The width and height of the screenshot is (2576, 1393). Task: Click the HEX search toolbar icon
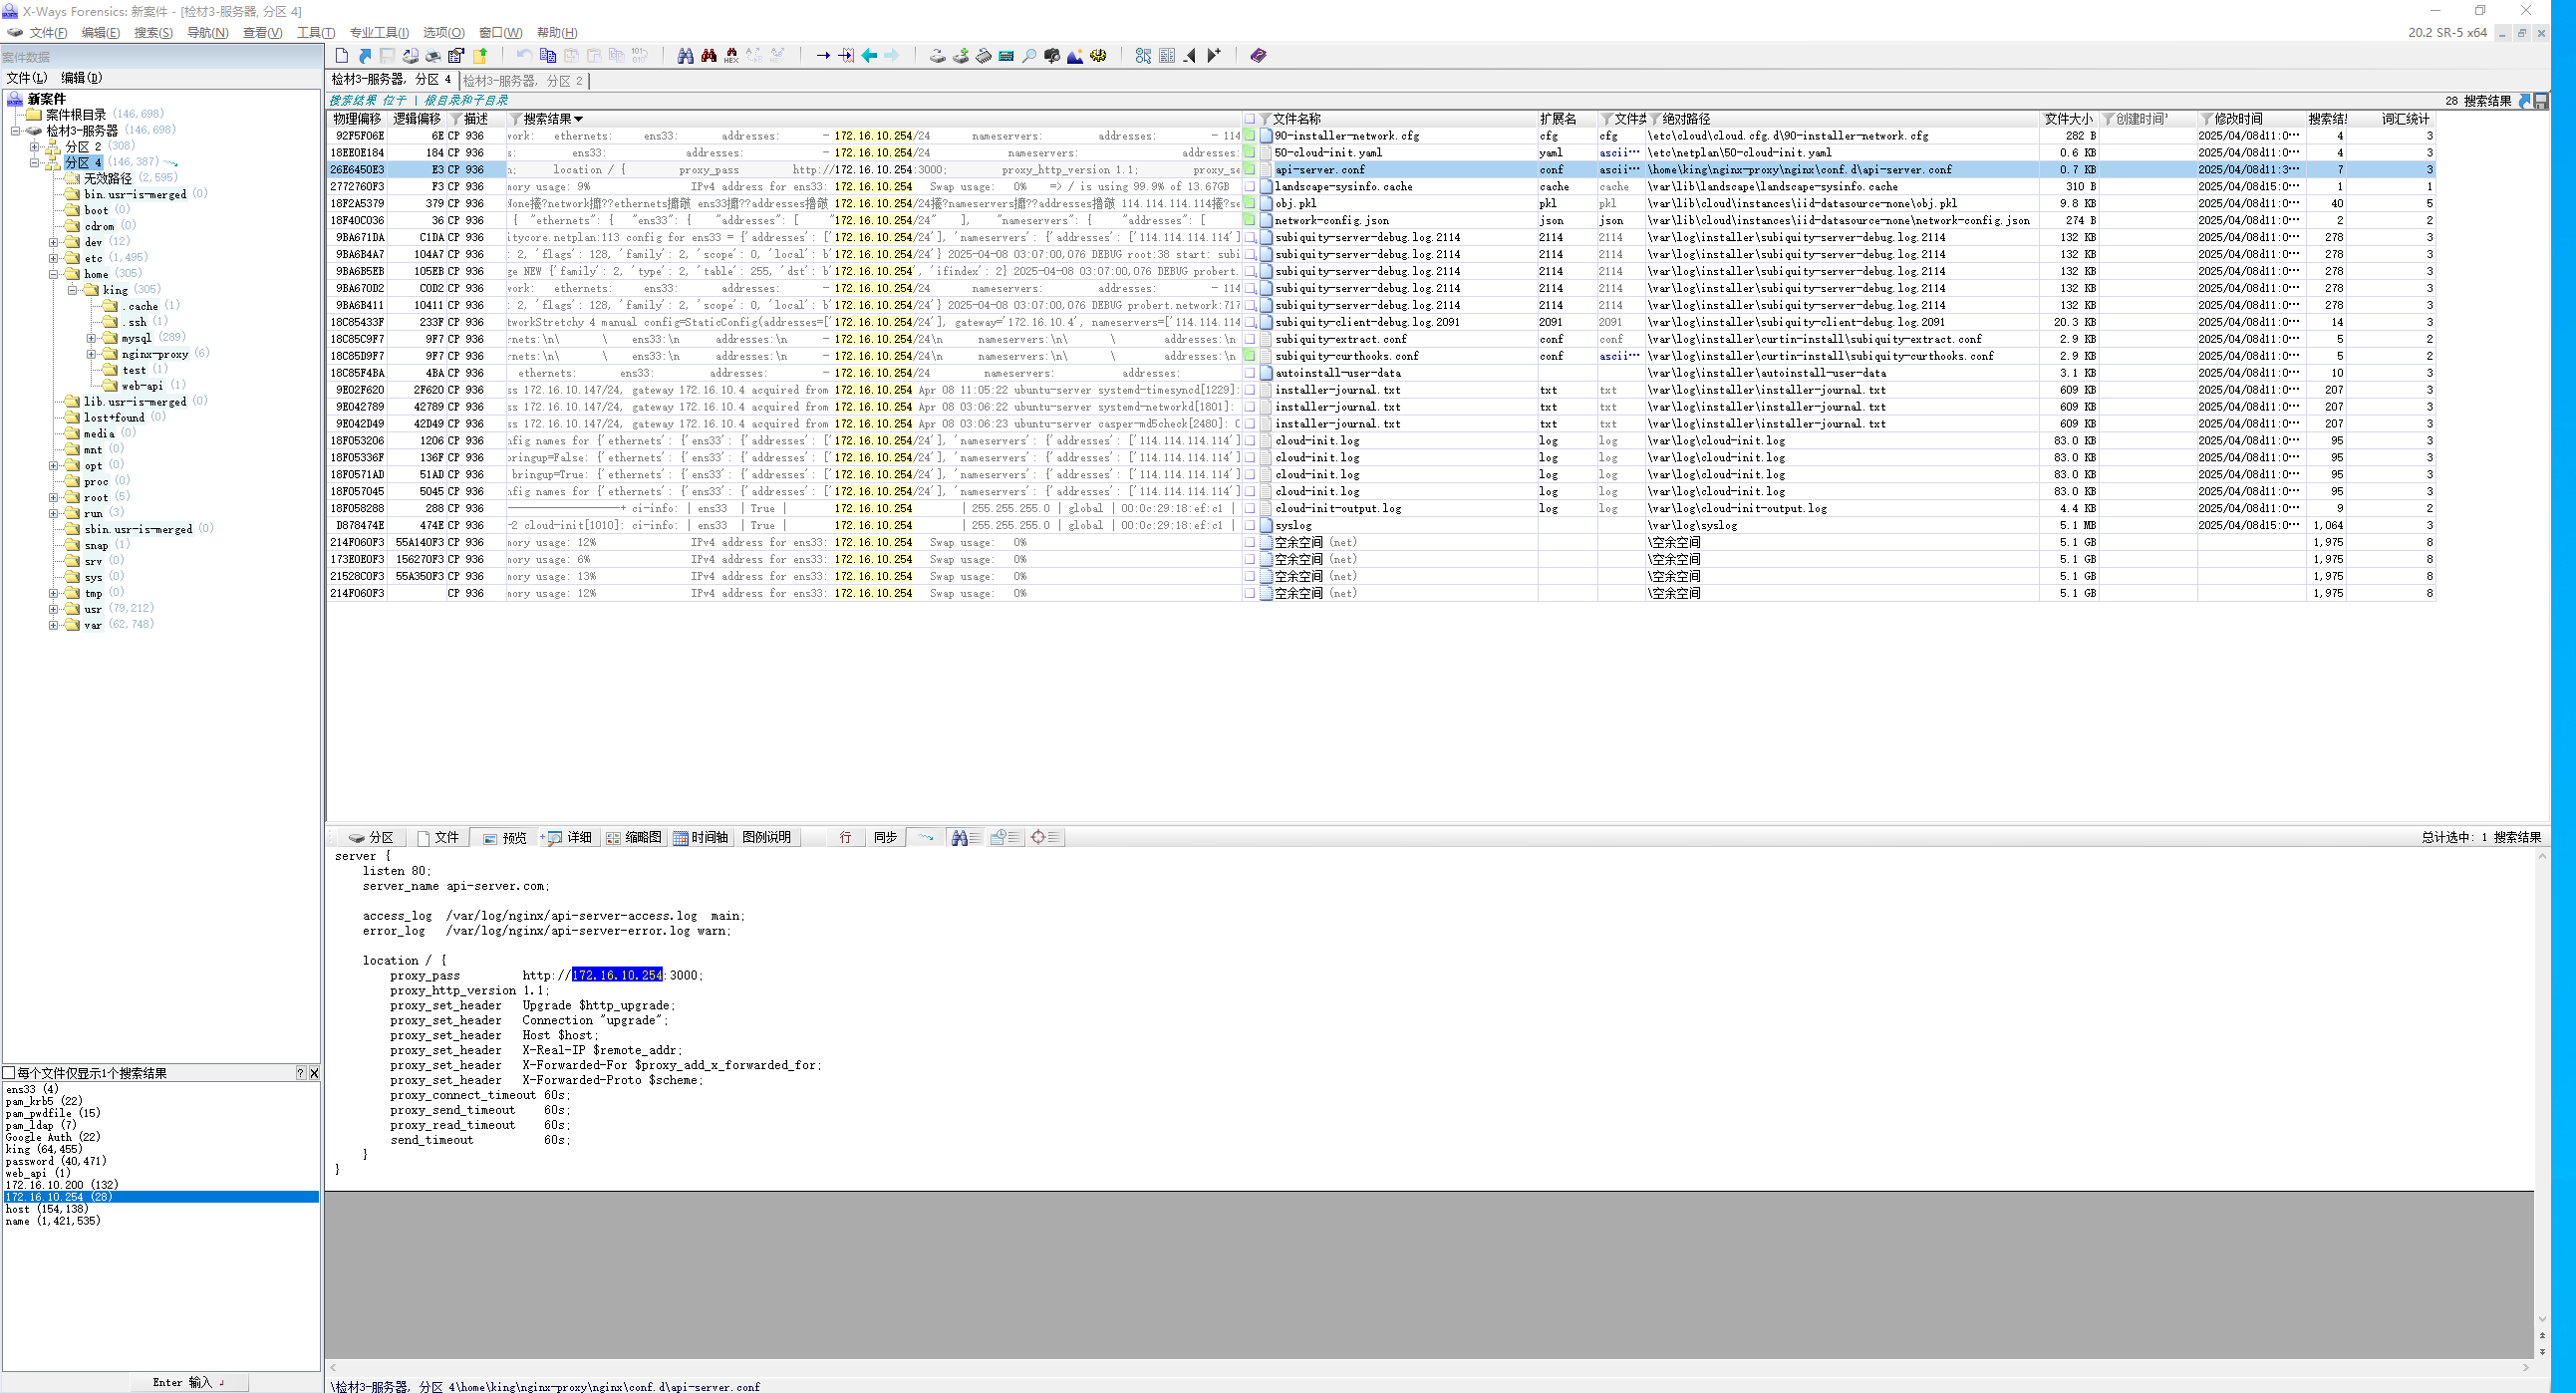tap(731, 56)
